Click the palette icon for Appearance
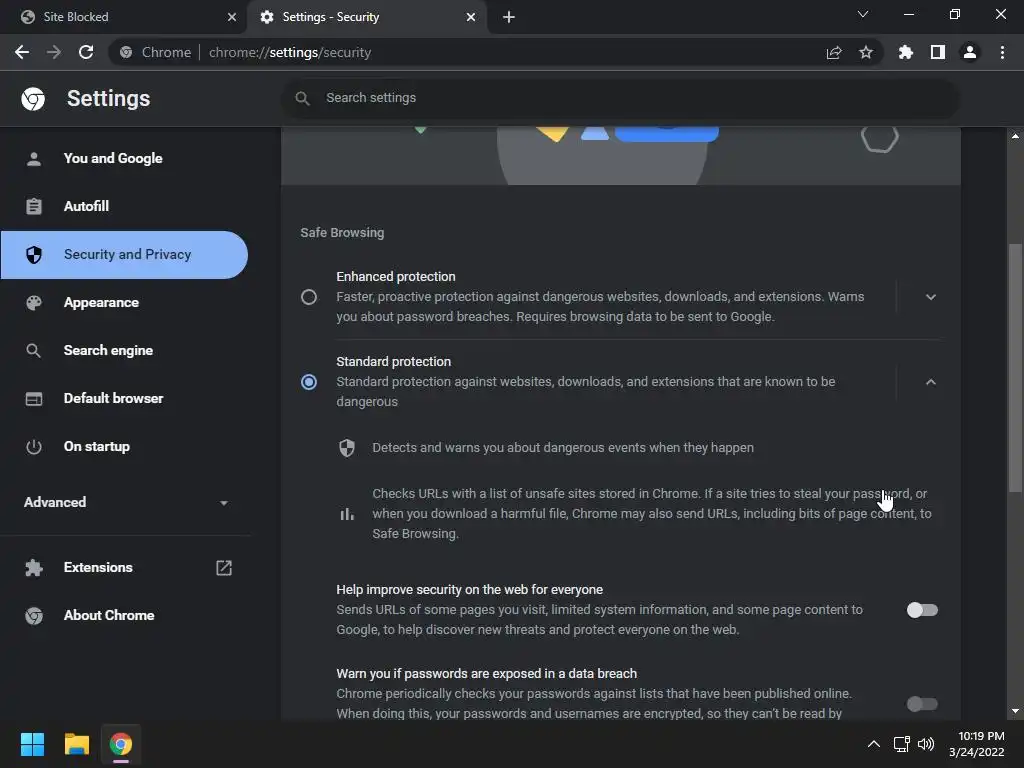This screenshot has height=768, width=1024. coord(34,302)
